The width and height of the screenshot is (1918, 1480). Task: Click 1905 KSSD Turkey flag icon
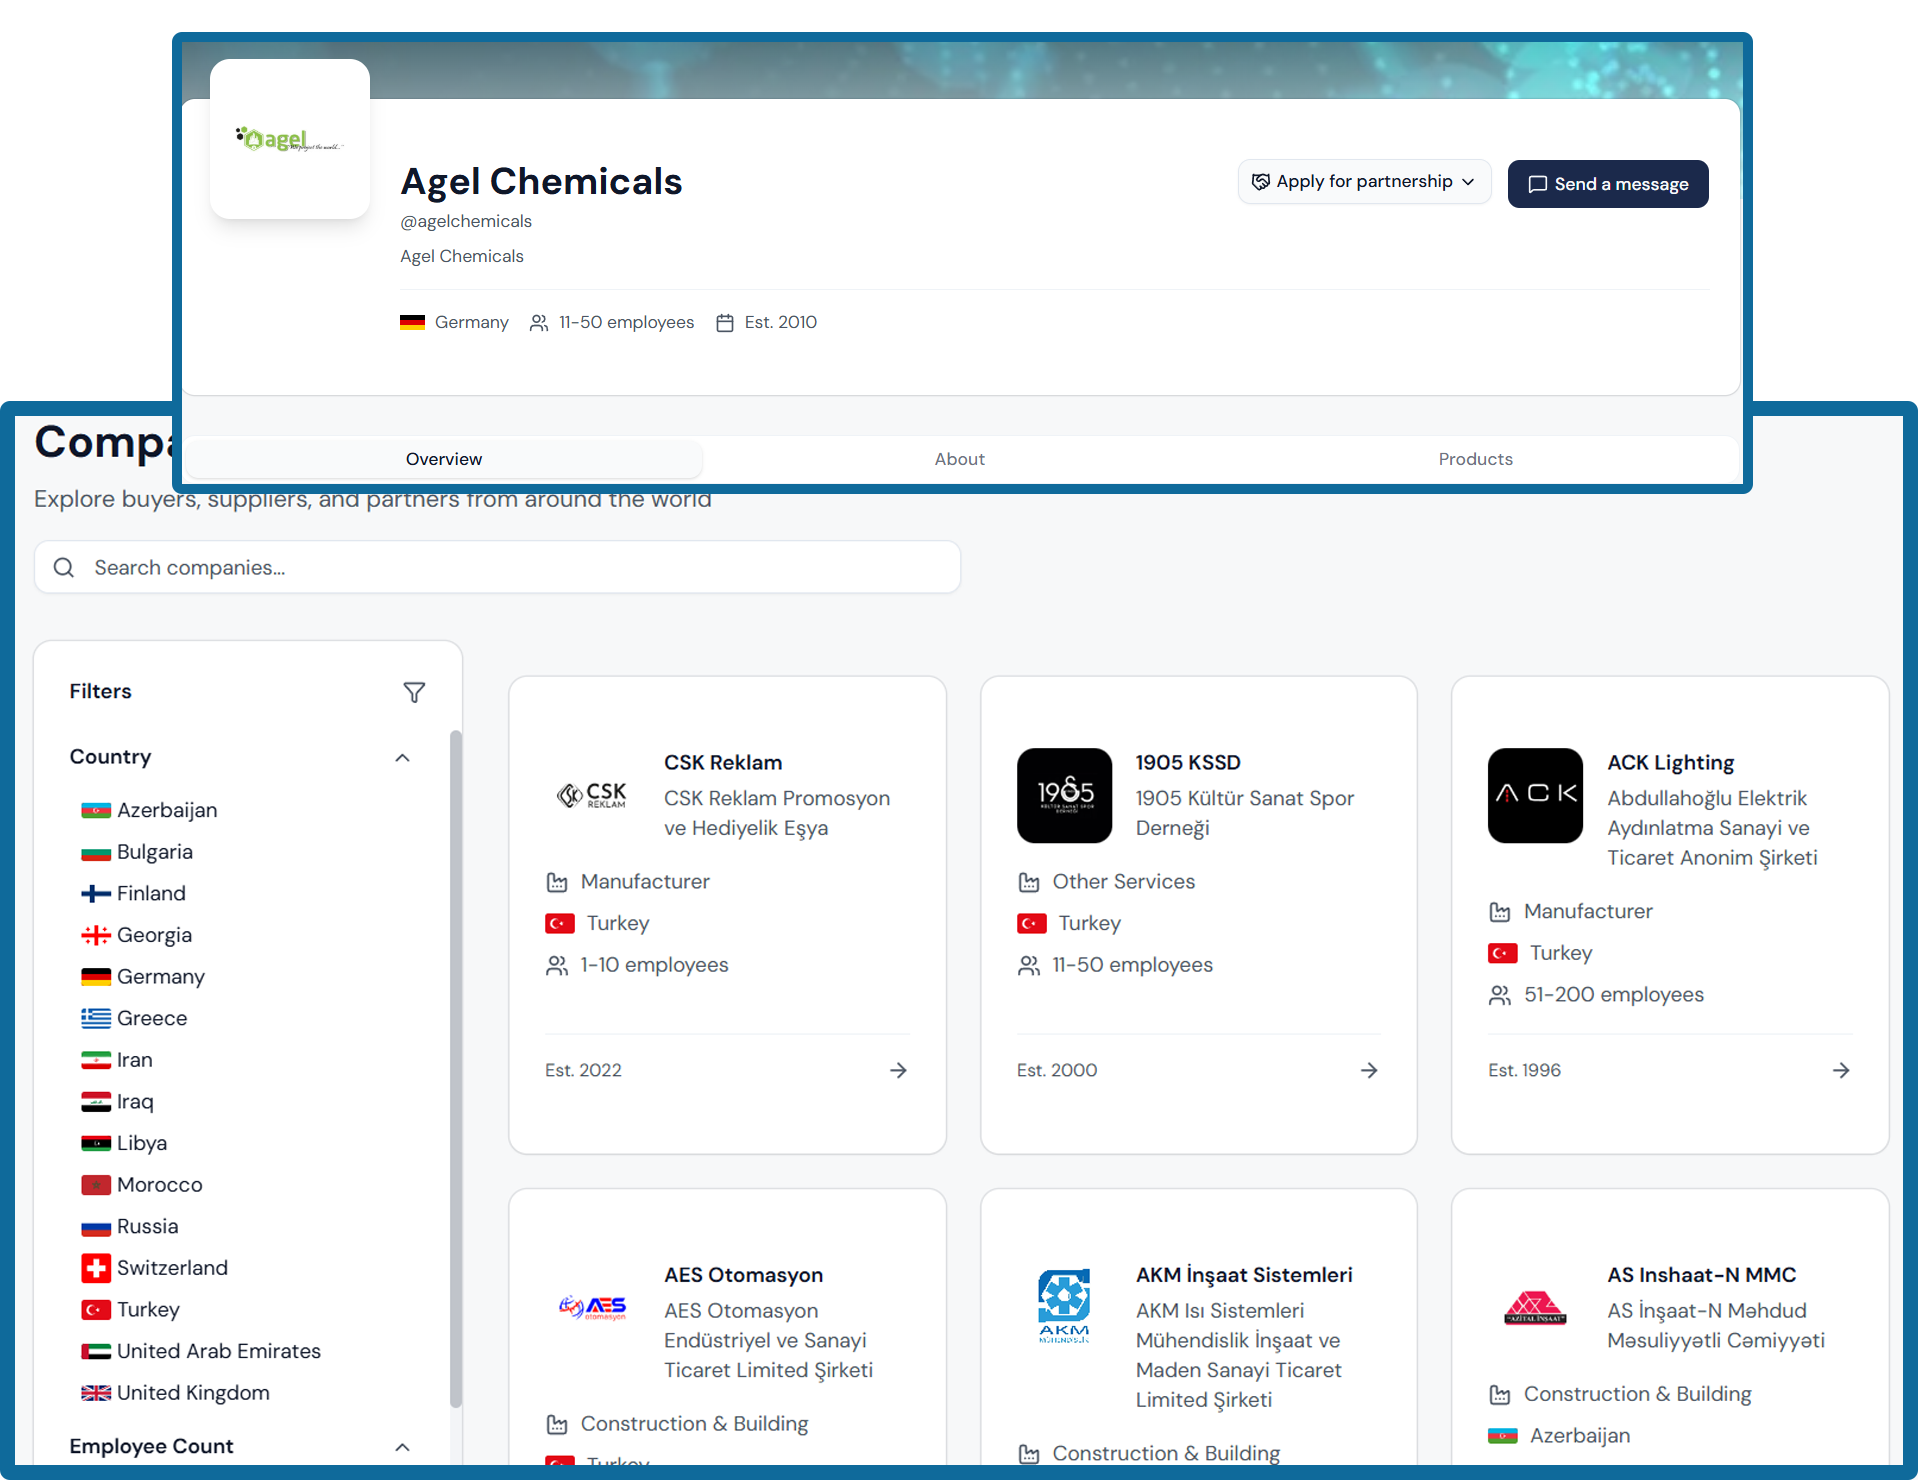tap(1032, 924)
